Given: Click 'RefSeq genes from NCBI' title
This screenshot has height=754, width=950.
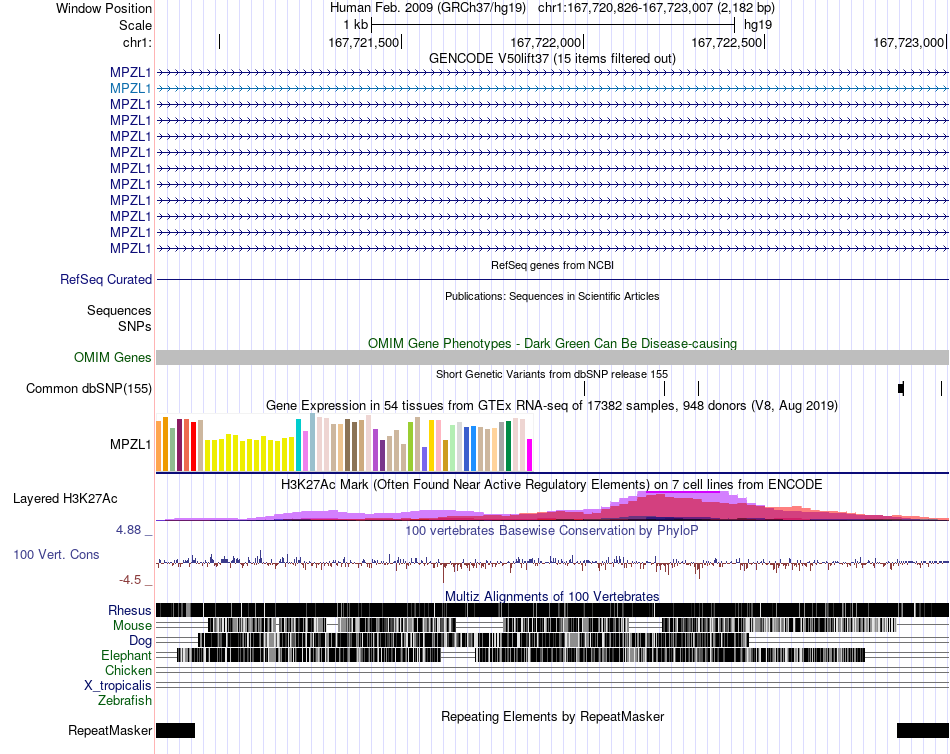Looking at the screenshot, I should pyautogui.click(x=552, y=265).
